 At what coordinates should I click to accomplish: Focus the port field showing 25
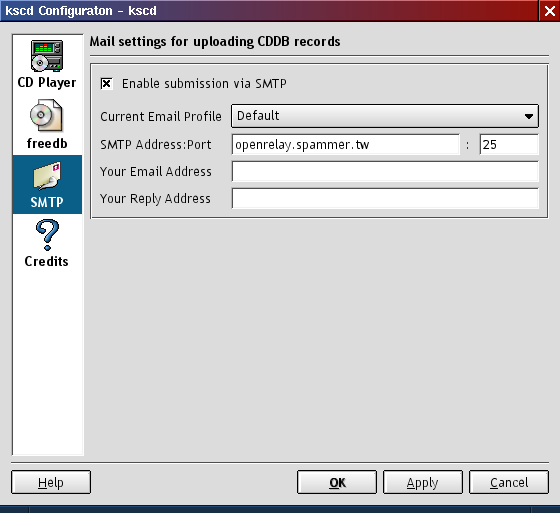(x=509, y=144)
